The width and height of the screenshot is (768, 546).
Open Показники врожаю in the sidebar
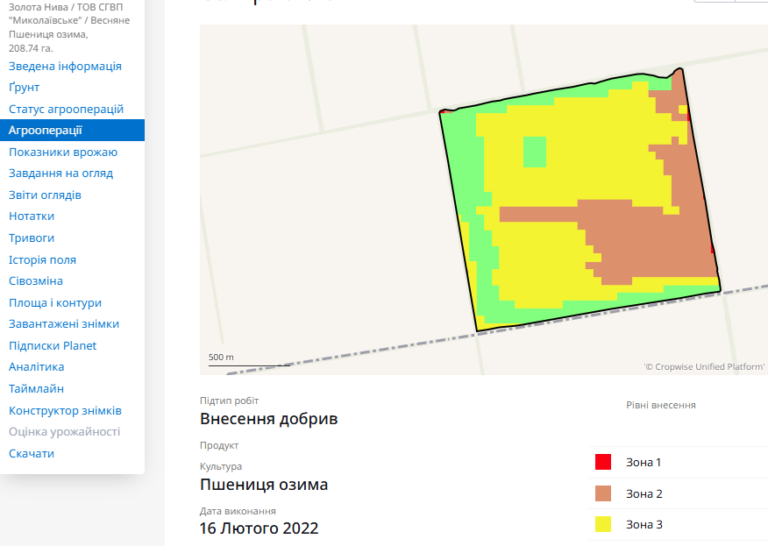click(x=63, y=152)
